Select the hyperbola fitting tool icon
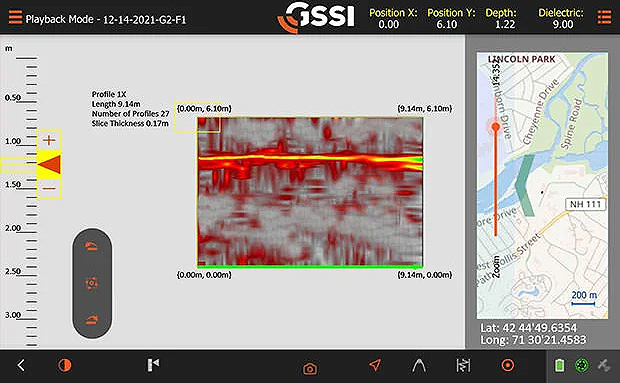620x383 pixels. click(419, 366)
